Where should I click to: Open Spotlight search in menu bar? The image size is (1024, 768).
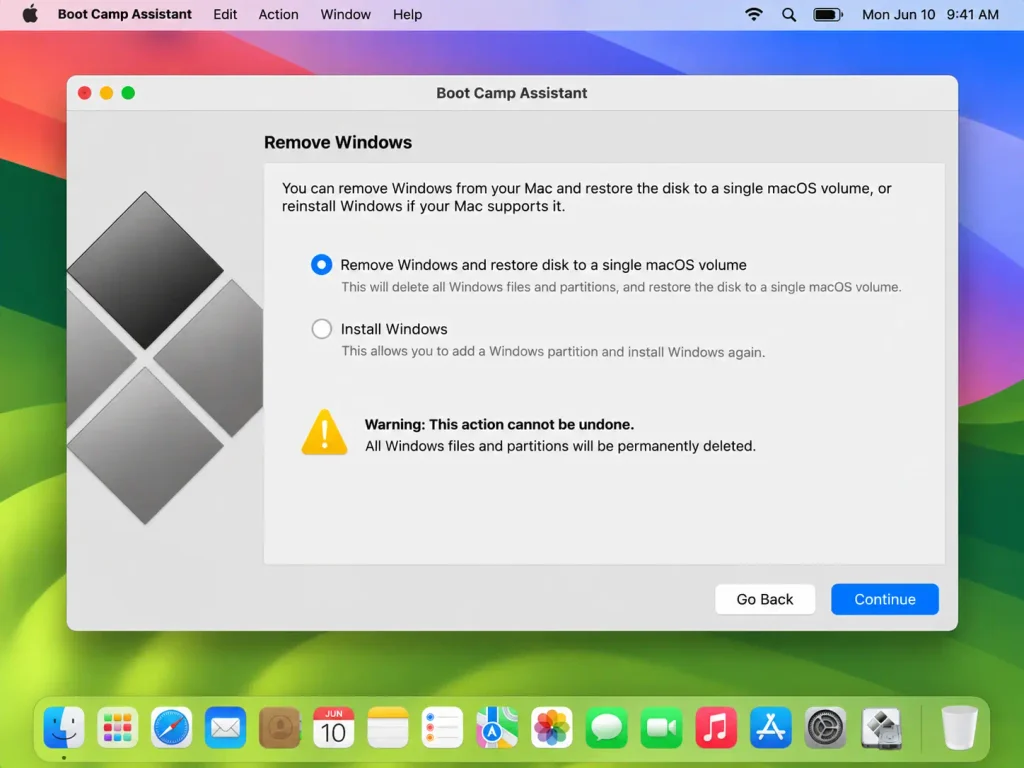point(789,14)
